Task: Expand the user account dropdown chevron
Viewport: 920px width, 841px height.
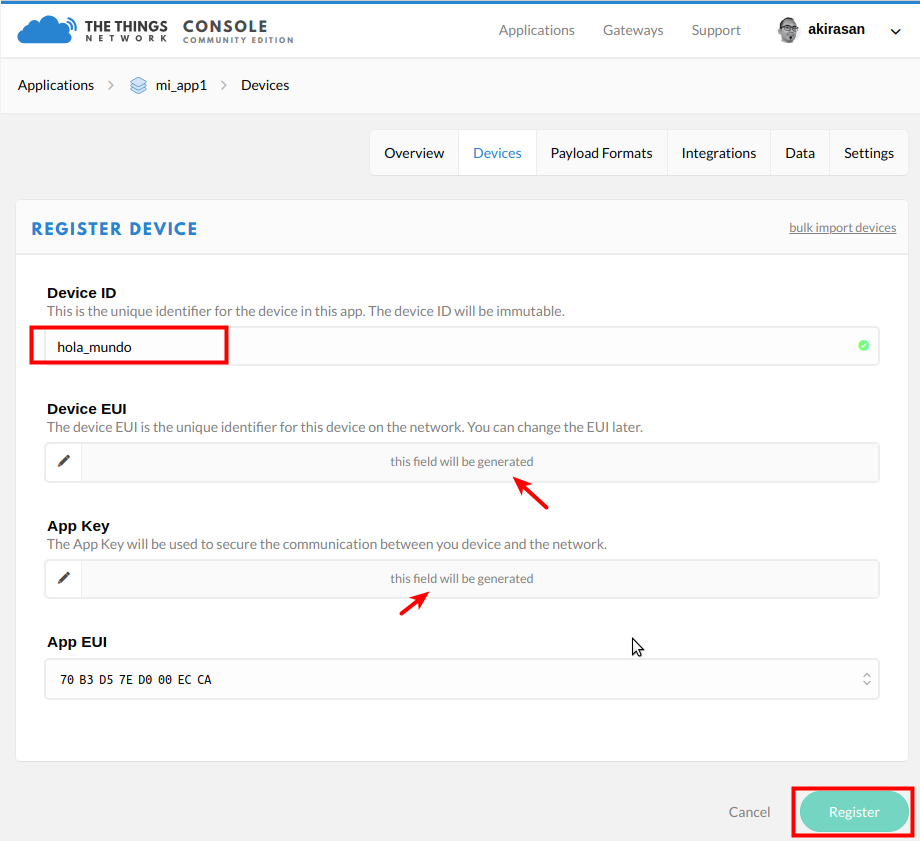Action: 895,32
